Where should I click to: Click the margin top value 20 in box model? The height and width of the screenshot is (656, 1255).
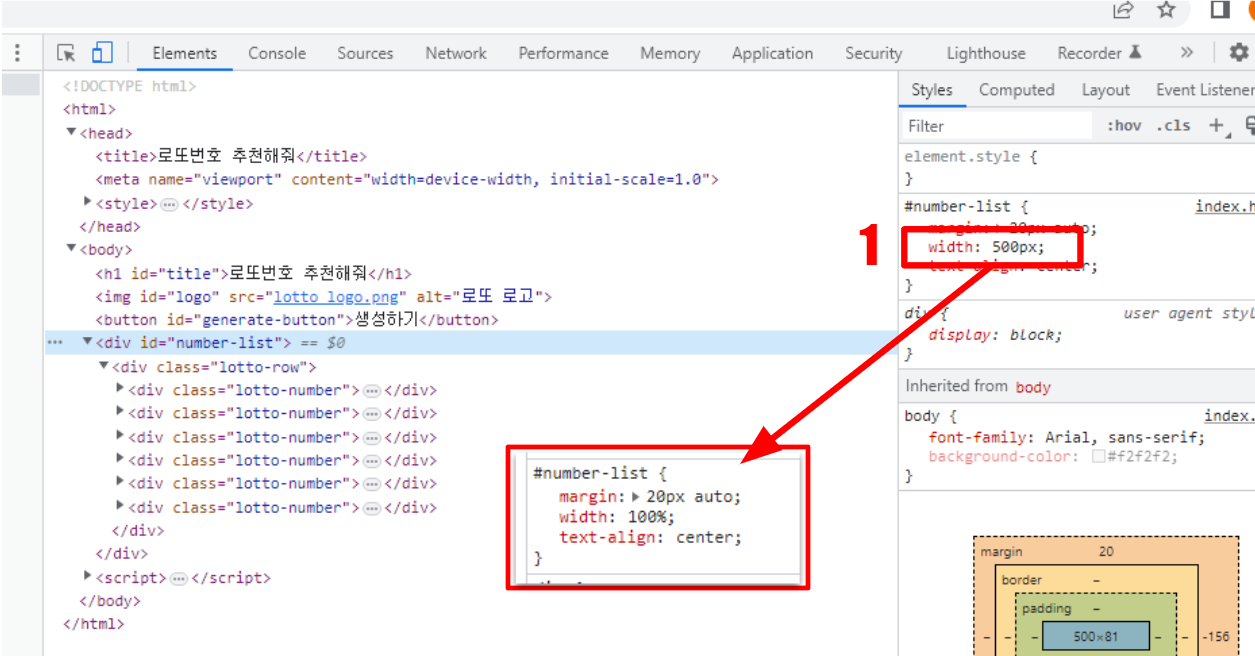click(1106, 552)
